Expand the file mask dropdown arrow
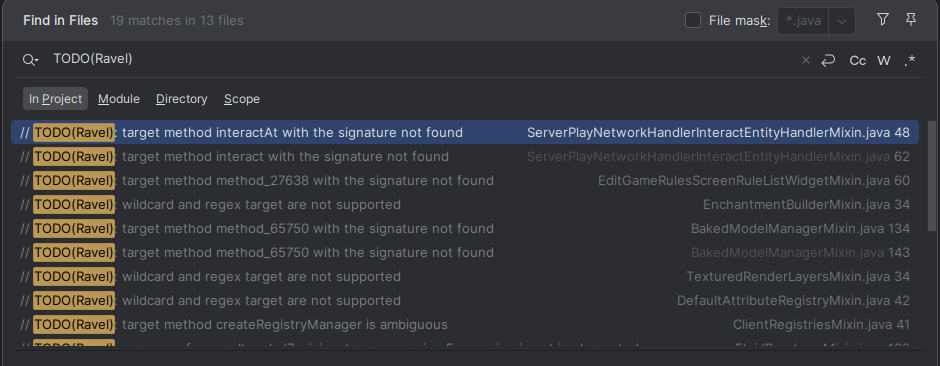This screenshot has height=366, width=940. (x=842, y=21)
